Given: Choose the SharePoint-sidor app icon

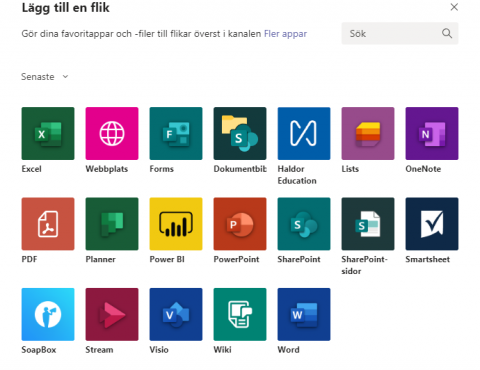Looking at the screenshot, I should pos(368,224).
